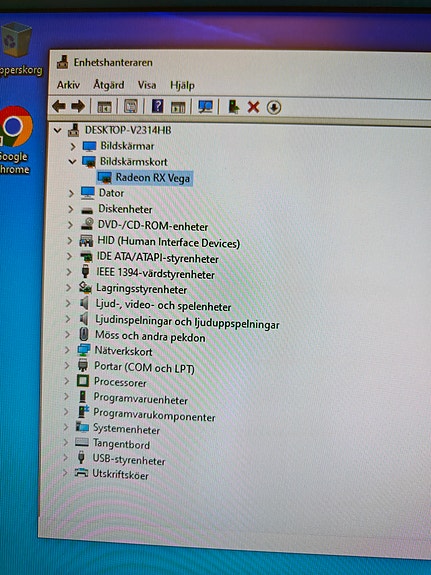Click the circular down-arrow disable device icon
431x575 pixels.
pyautogui.click(x=274, y=107)
